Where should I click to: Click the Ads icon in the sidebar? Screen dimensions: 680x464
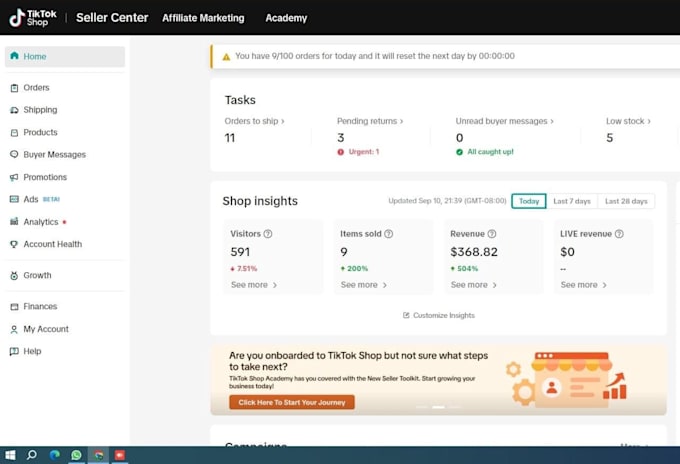pyautogui.click(x=14, y=199)
